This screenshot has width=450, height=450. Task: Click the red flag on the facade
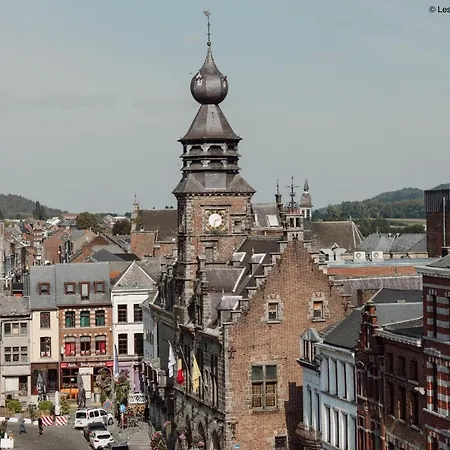point(180,372)
